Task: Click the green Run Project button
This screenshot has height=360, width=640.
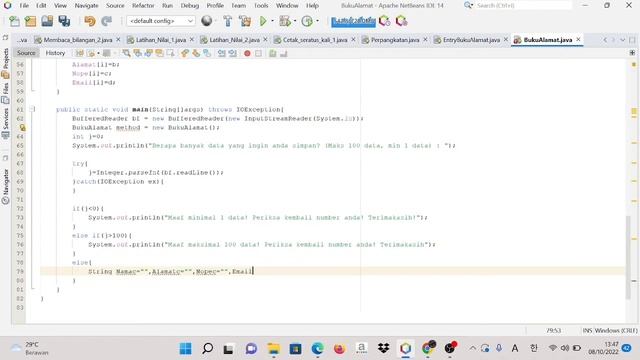Action: 263,21
